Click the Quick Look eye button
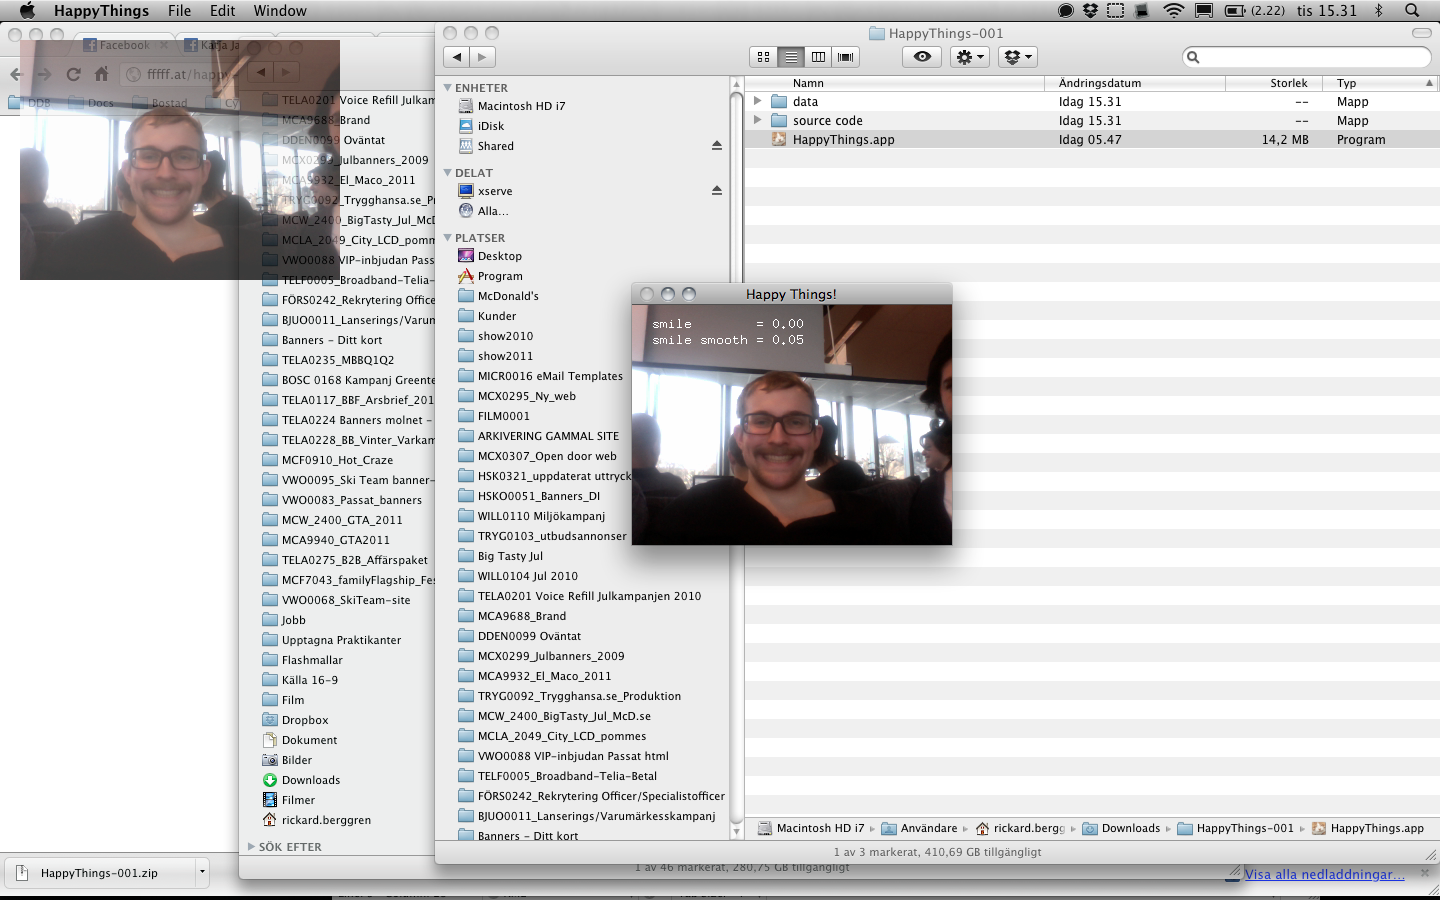This screenshot has width=1440, height=900. pyautogui.click(x=922, y=57)
